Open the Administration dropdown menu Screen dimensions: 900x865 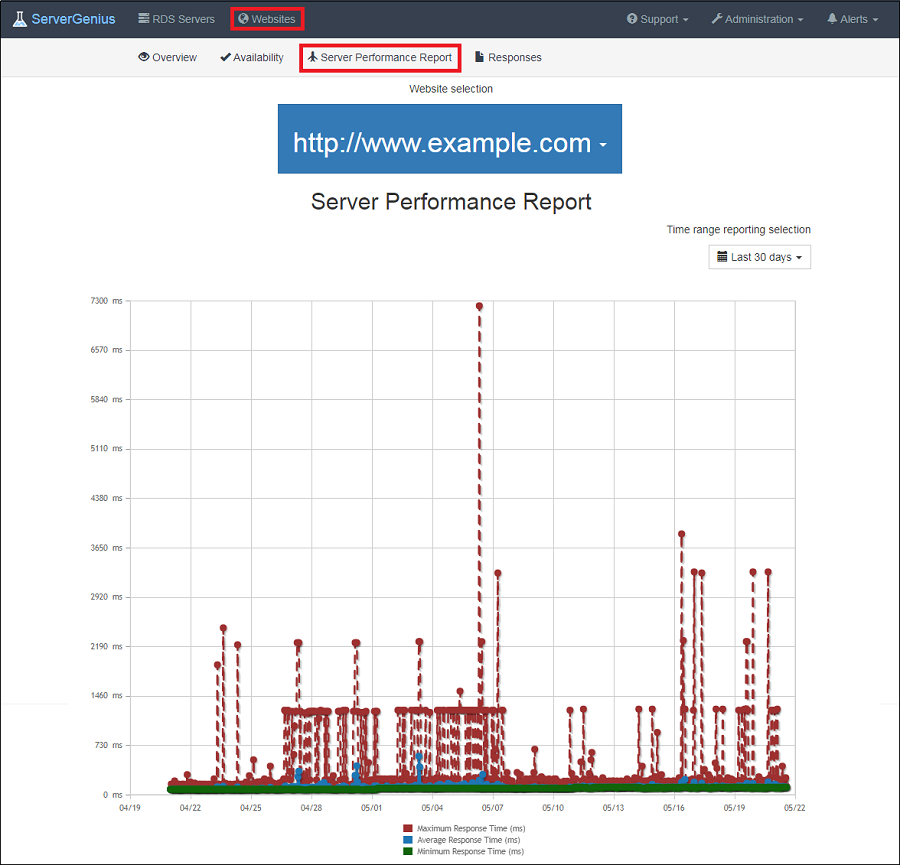[x=757, y=18]
